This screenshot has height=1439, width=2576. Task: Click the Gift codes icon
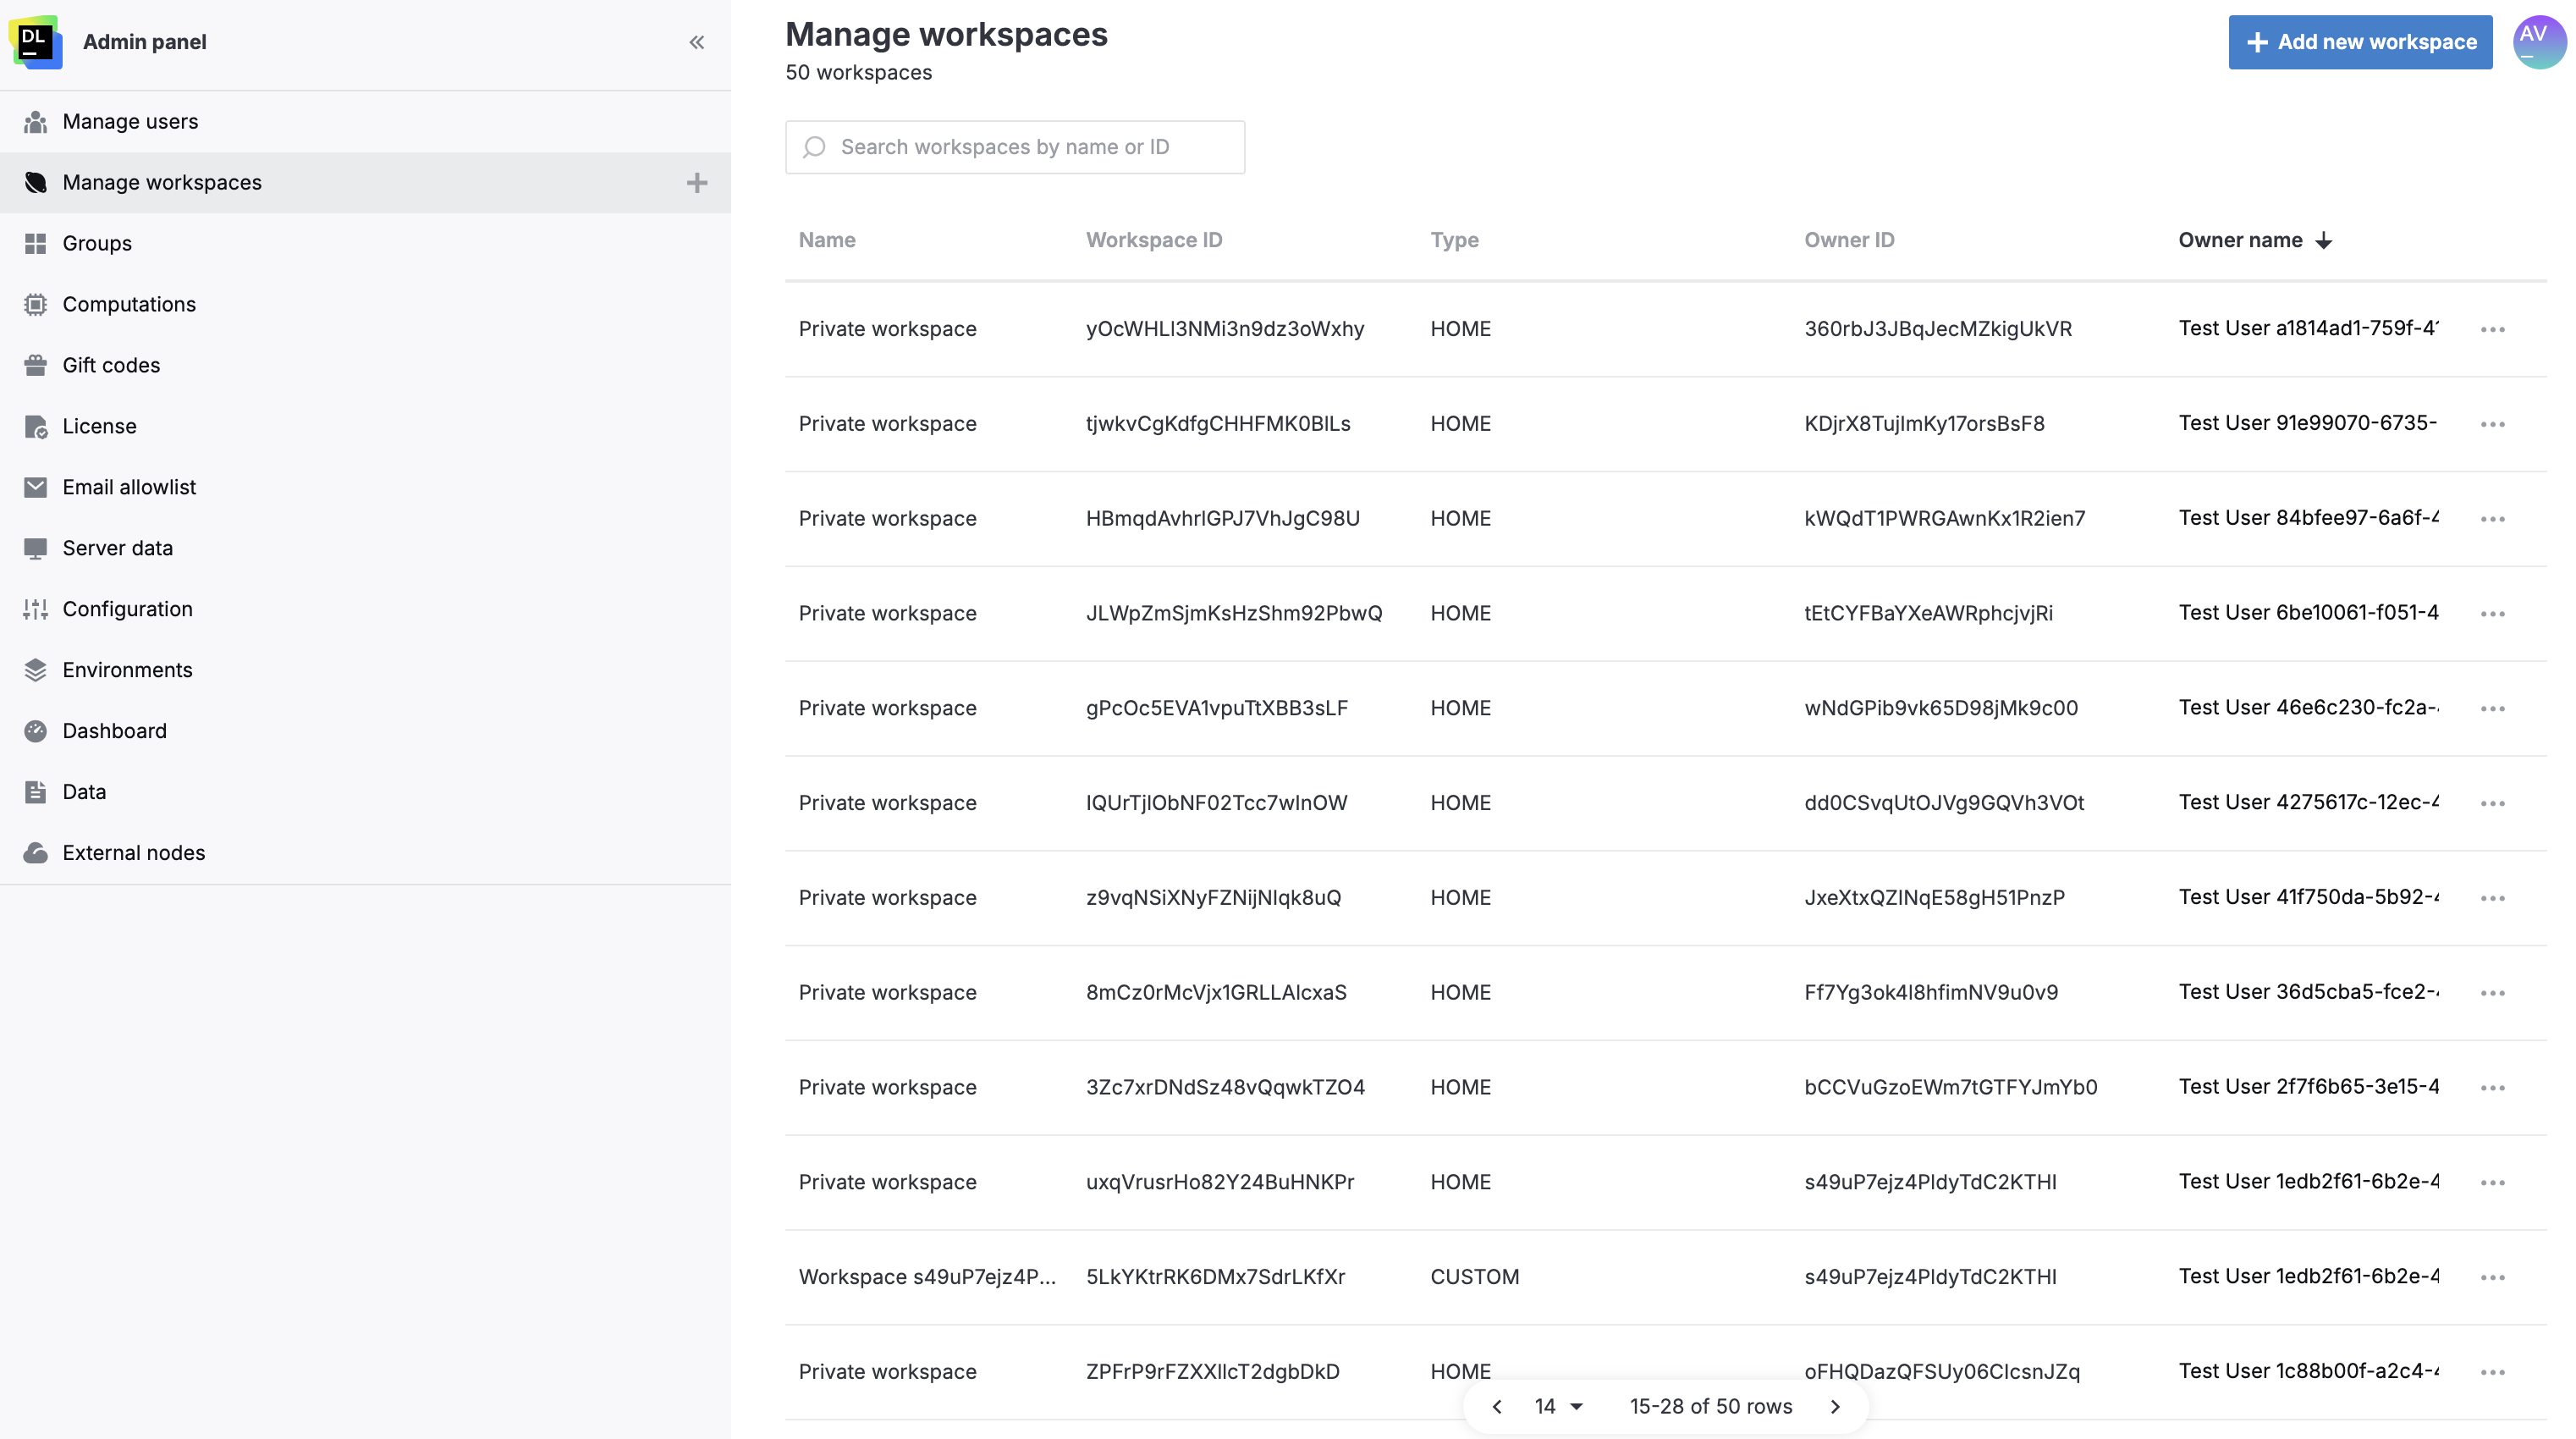36,365
